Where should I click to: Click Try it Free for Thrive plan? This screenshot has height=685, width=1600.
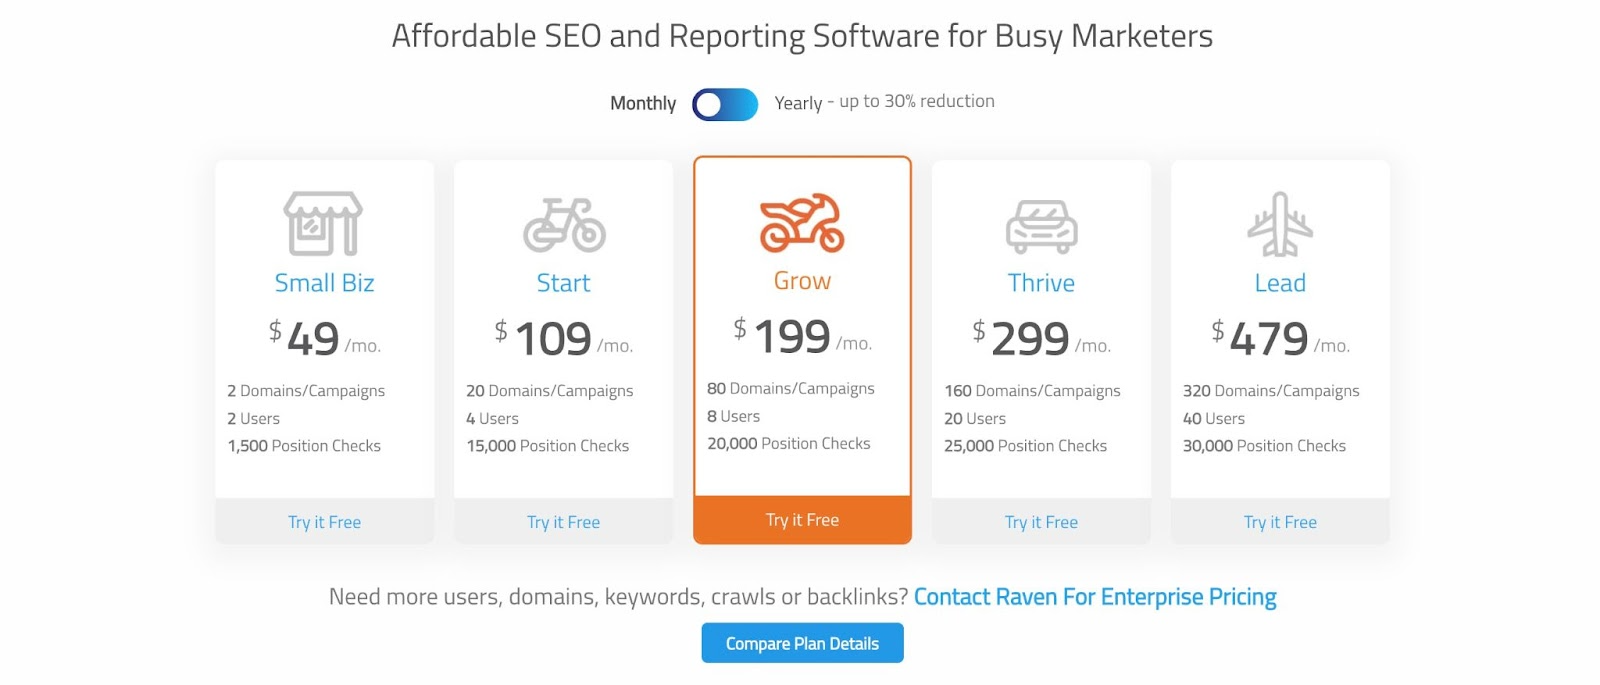(x=1041, y=522)
